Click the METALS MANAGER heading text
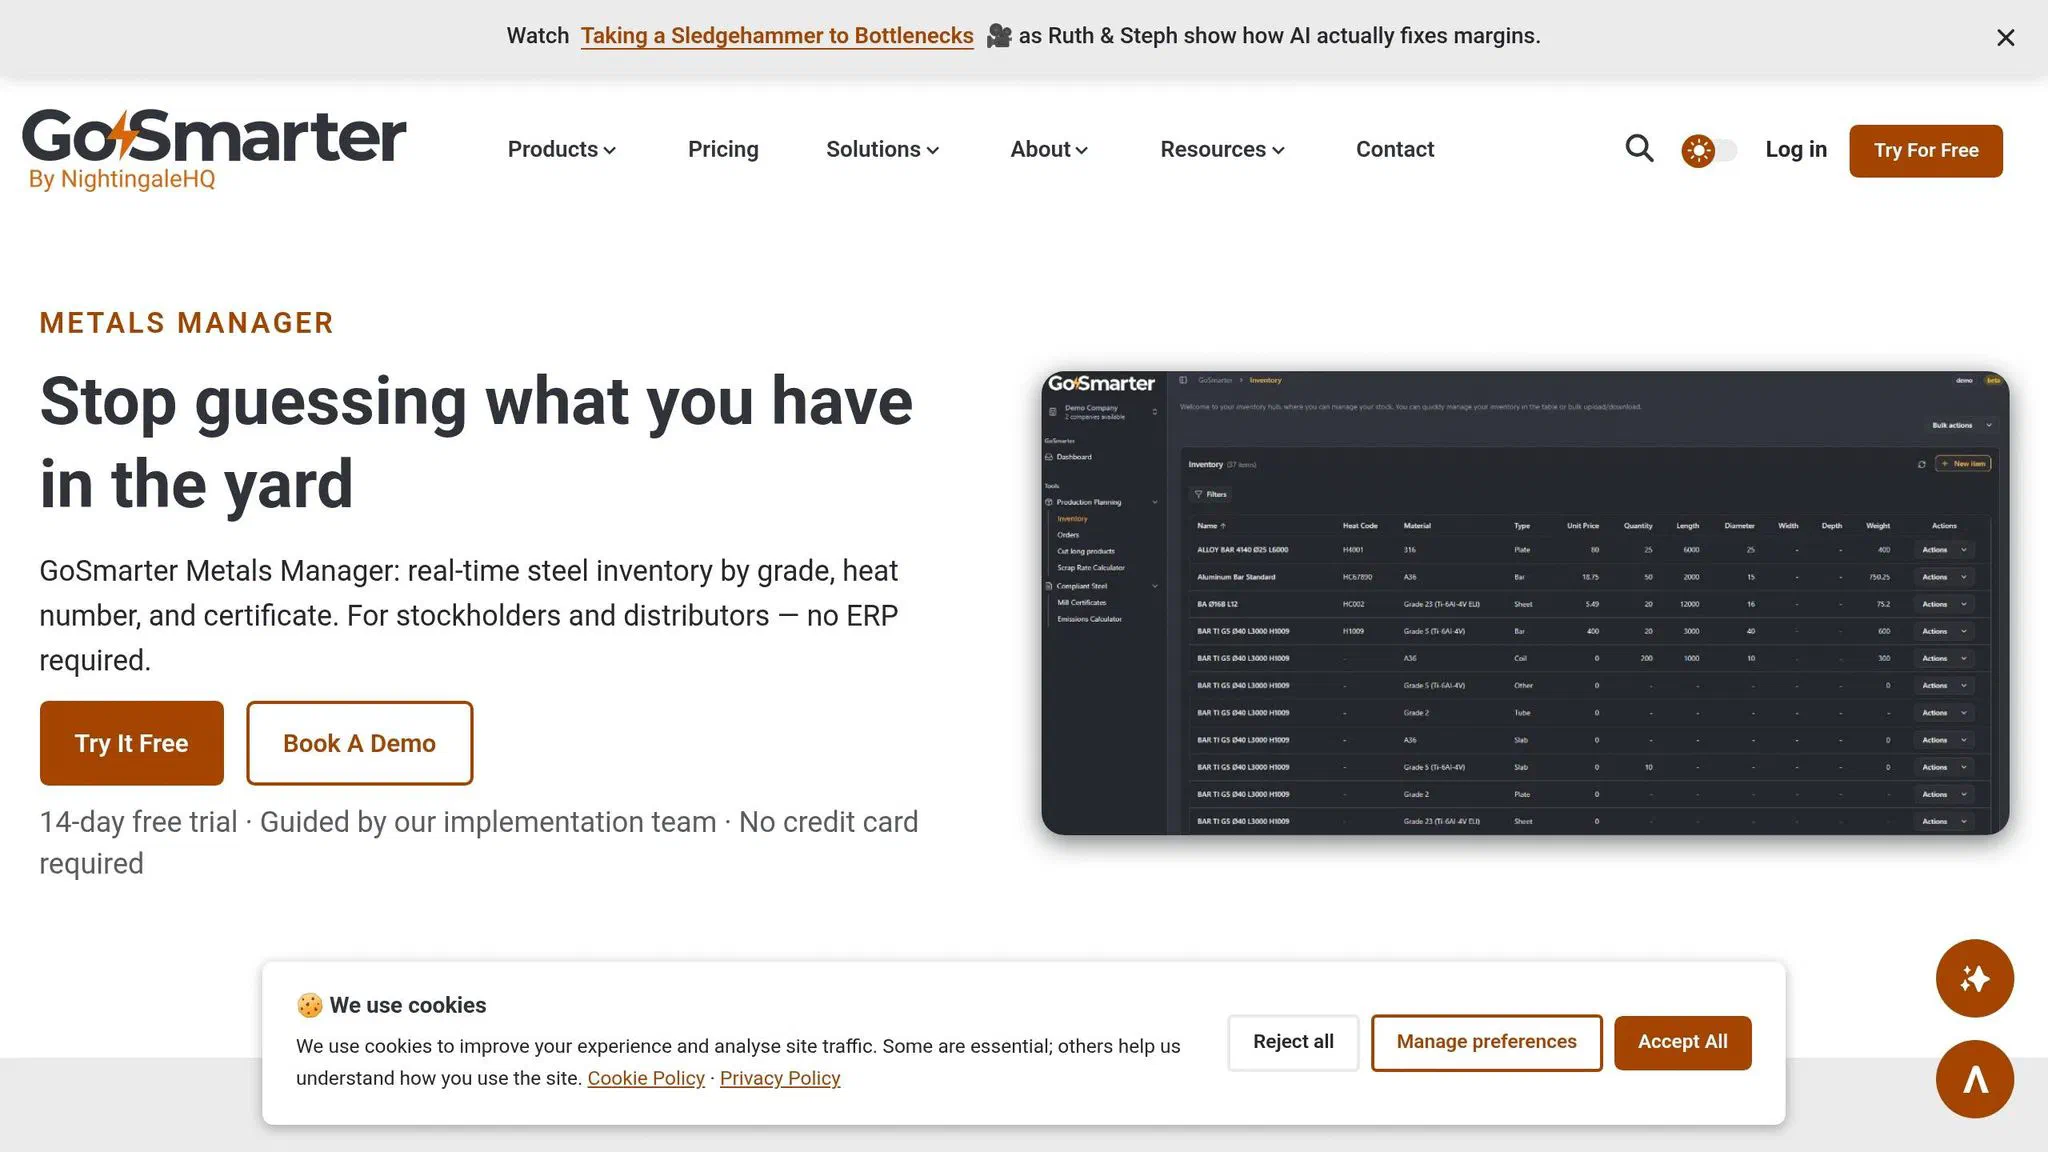Image resolution: width=2048 pixels, height=1152 pixels. (186, 323)
